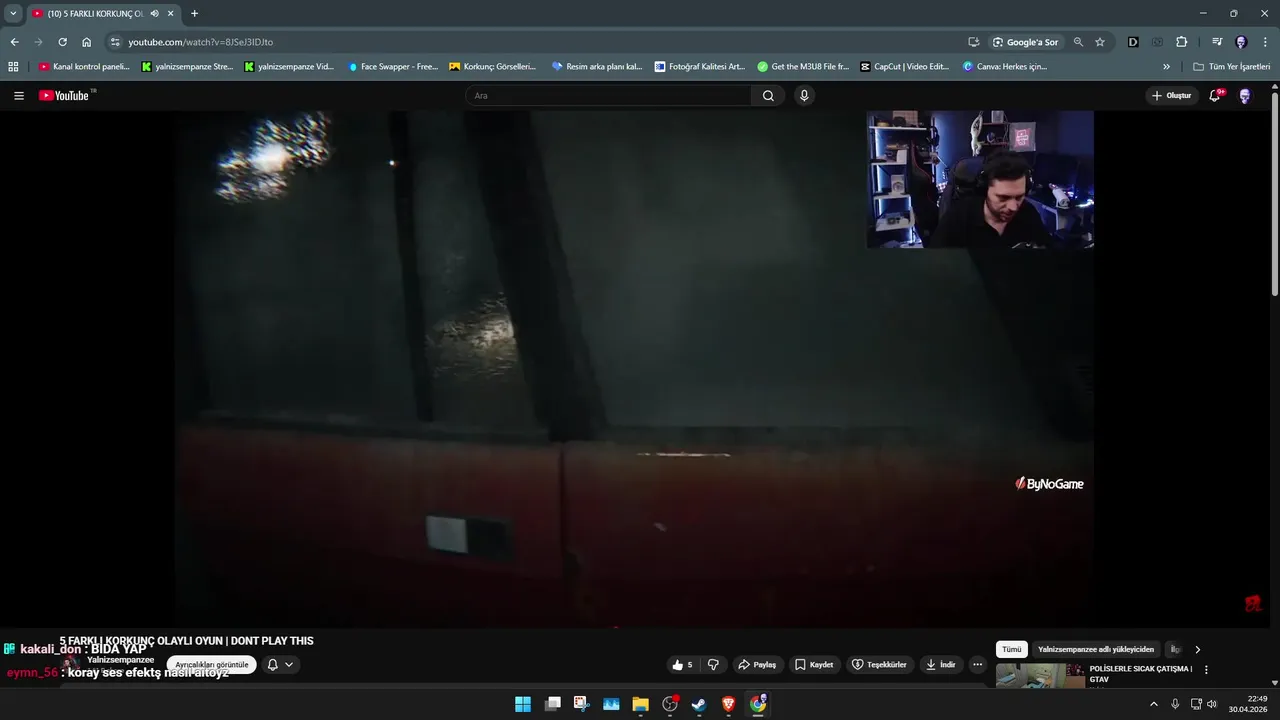Close the YouTube browser tab
This screenshot has width=1280, height=720.
[x=171, y=14]
